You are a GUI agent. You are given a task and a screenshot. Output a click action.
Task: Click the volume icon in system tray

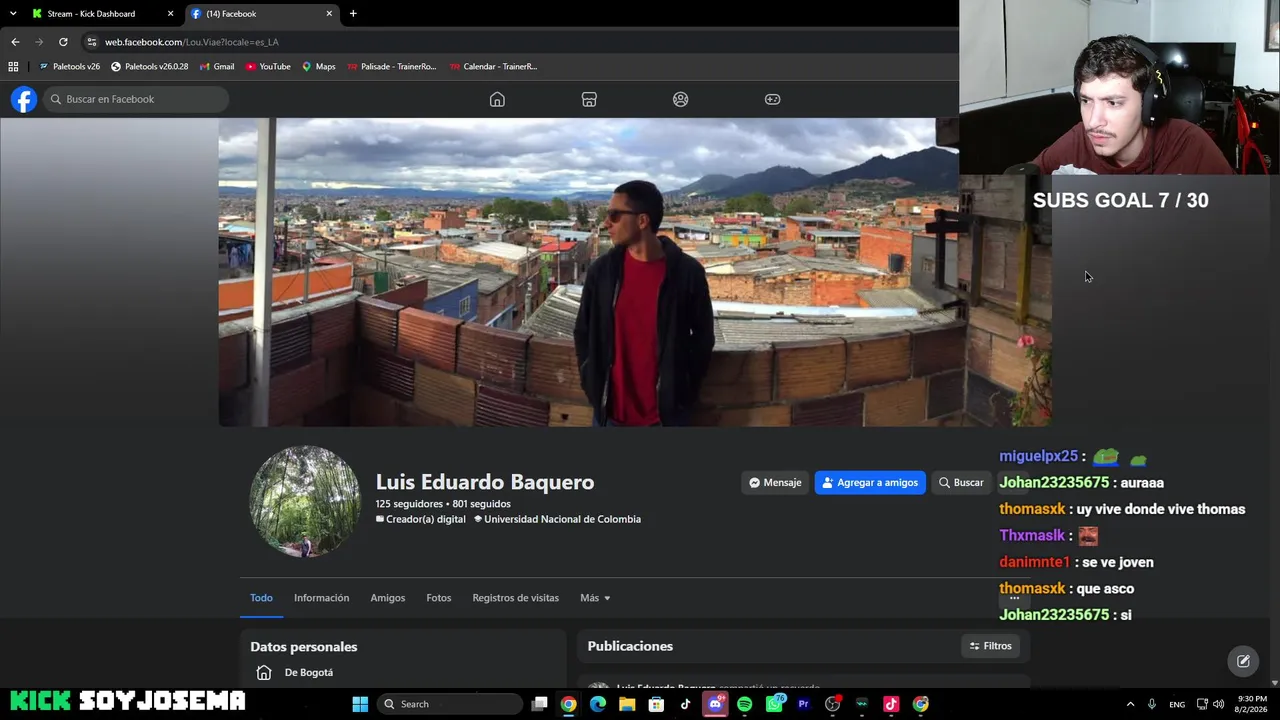(x=1218, y=704)
